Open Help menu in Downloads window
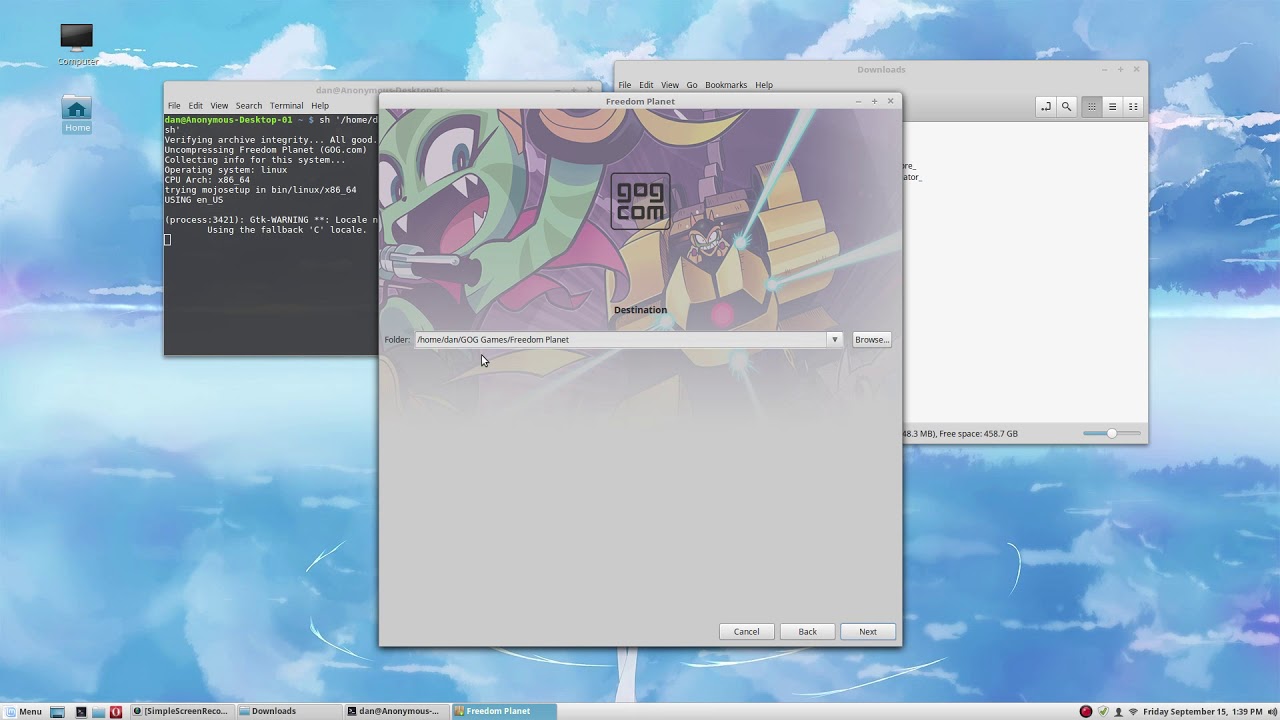 tap(764, 85)
